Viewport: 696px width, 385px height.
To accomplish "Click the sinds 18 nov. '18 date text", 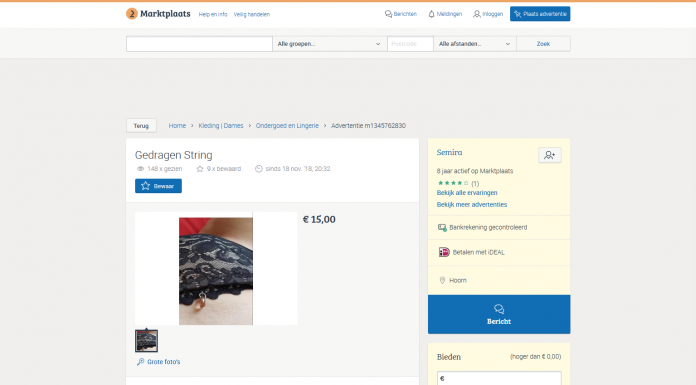I will [298, 169].
